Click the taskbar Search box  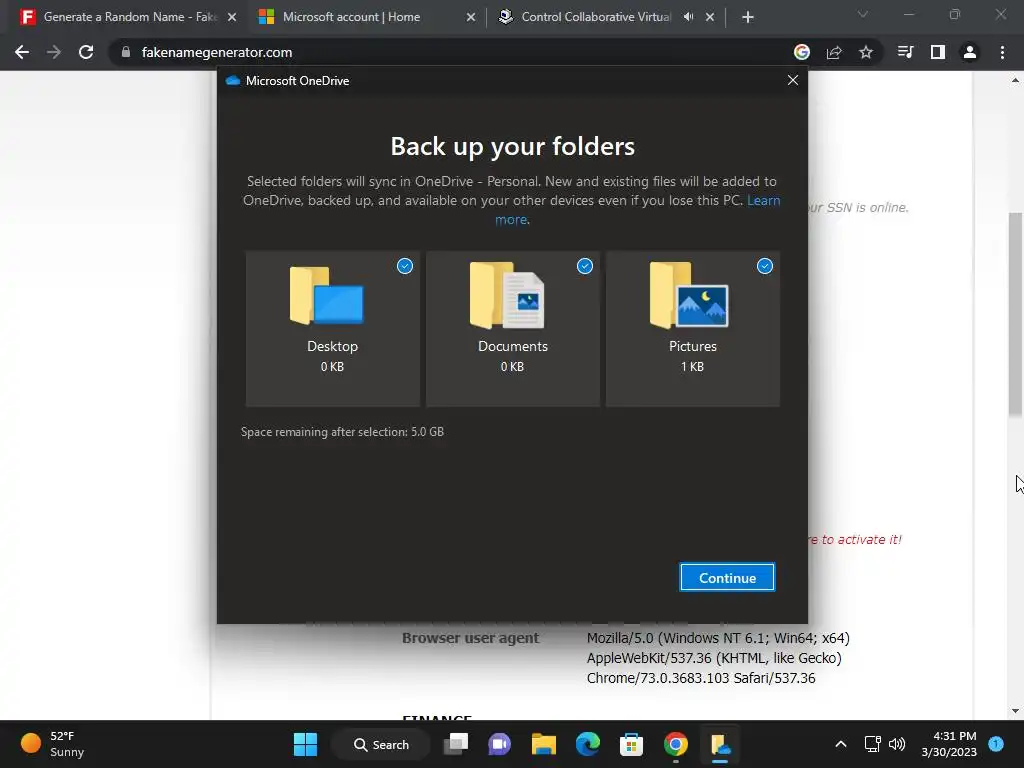pyautogui.click(x=381, y=744)
